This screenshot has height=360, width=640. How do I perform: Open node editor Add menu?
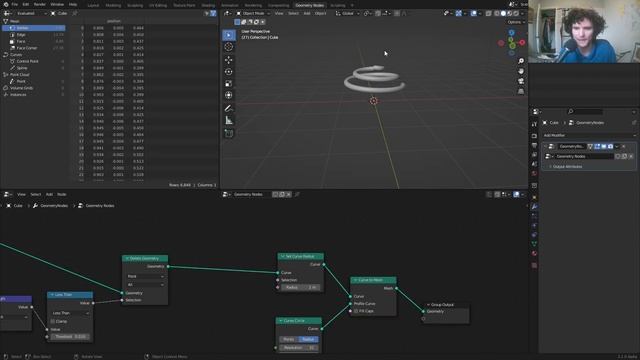point(49,194)
